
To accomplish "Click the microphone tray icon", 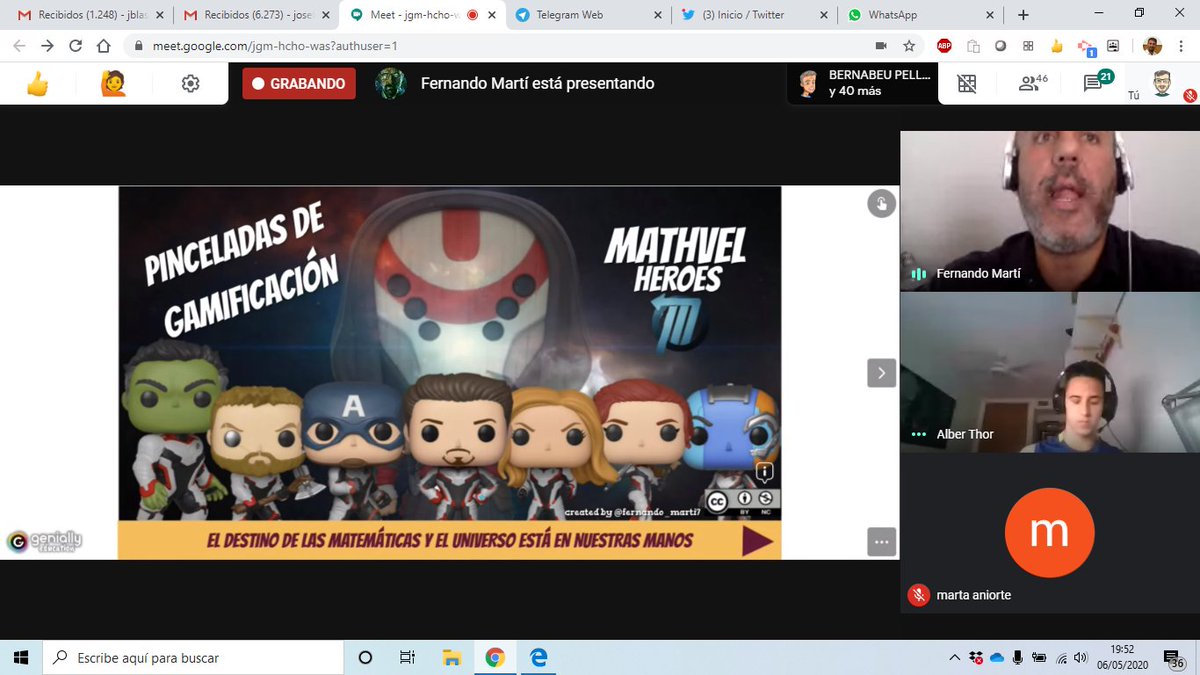I will (1018, 657).
